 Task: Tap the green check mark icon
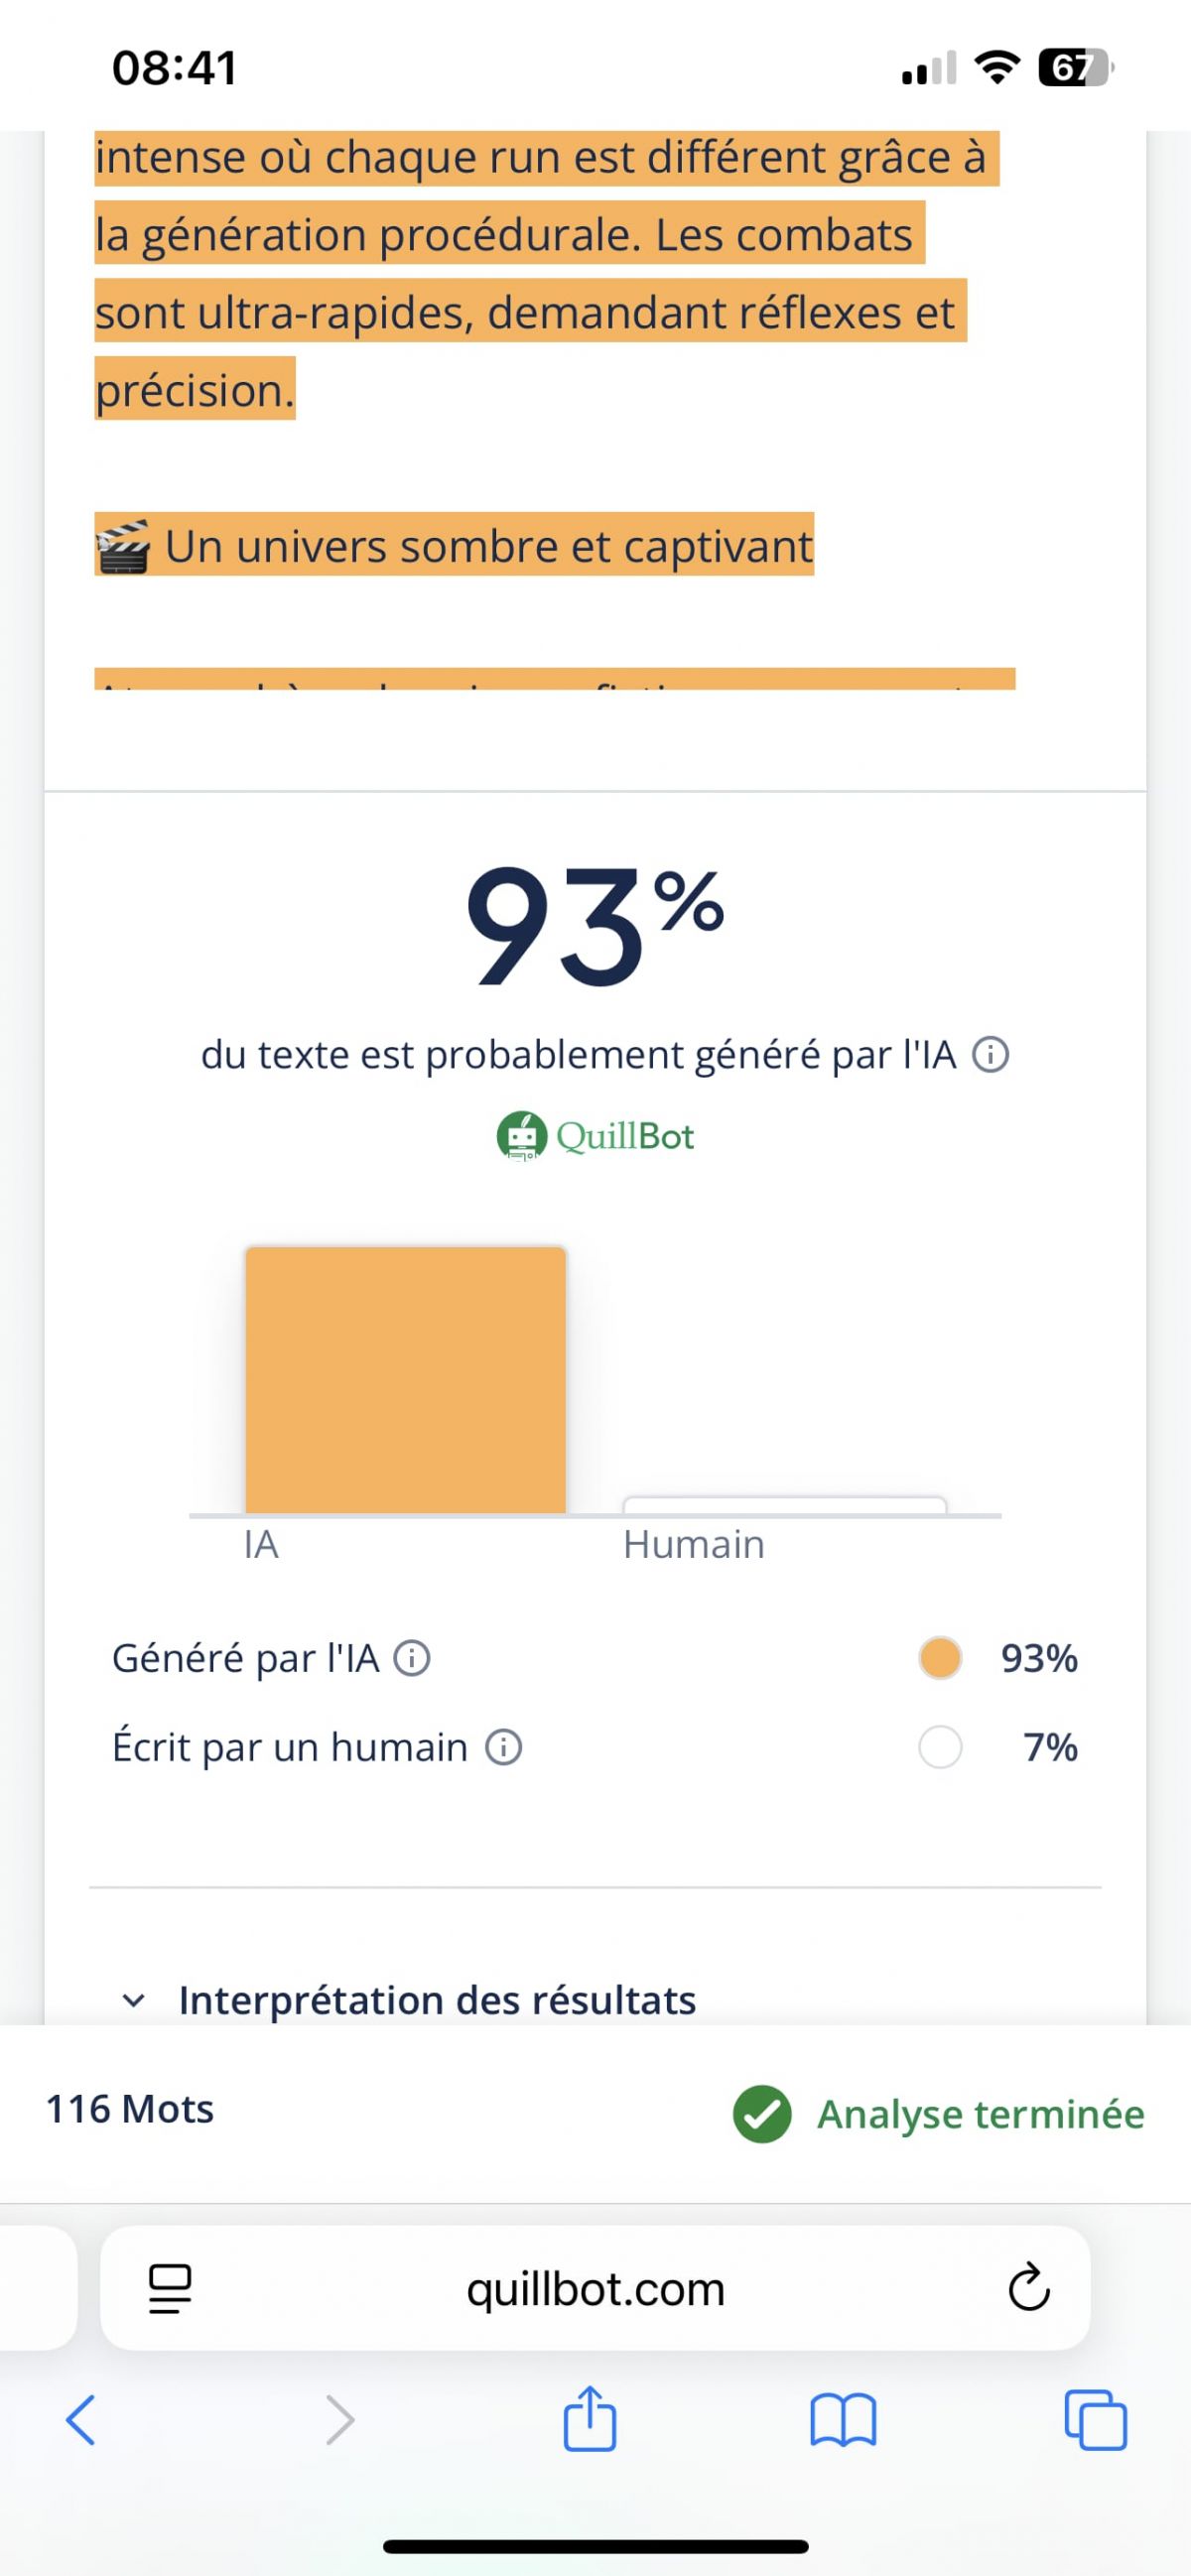762,2114
